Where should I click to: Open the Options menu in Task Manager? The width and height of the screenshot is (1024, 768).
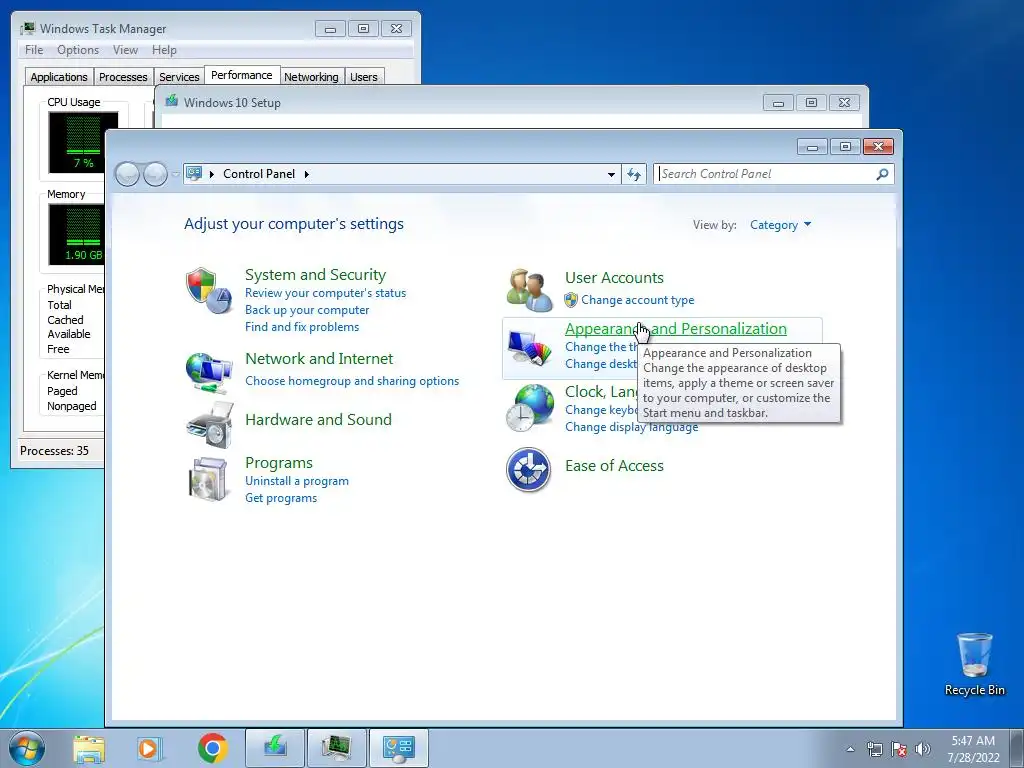point(78,50)
